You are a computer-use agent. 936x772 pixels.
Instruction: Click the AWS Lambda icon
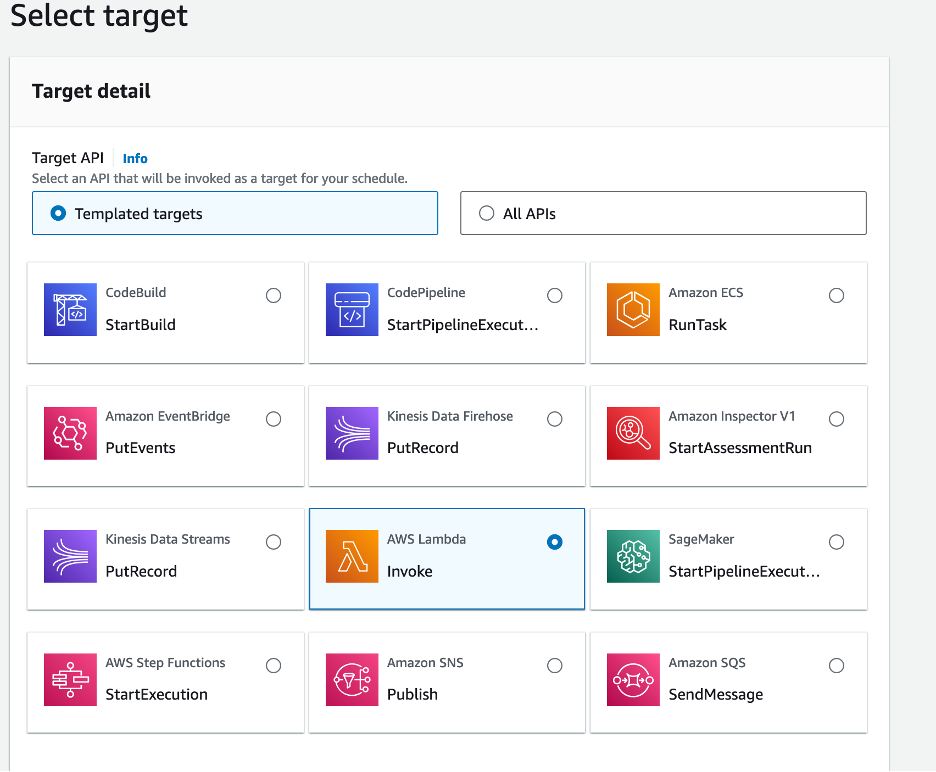(x=352, y=556)
